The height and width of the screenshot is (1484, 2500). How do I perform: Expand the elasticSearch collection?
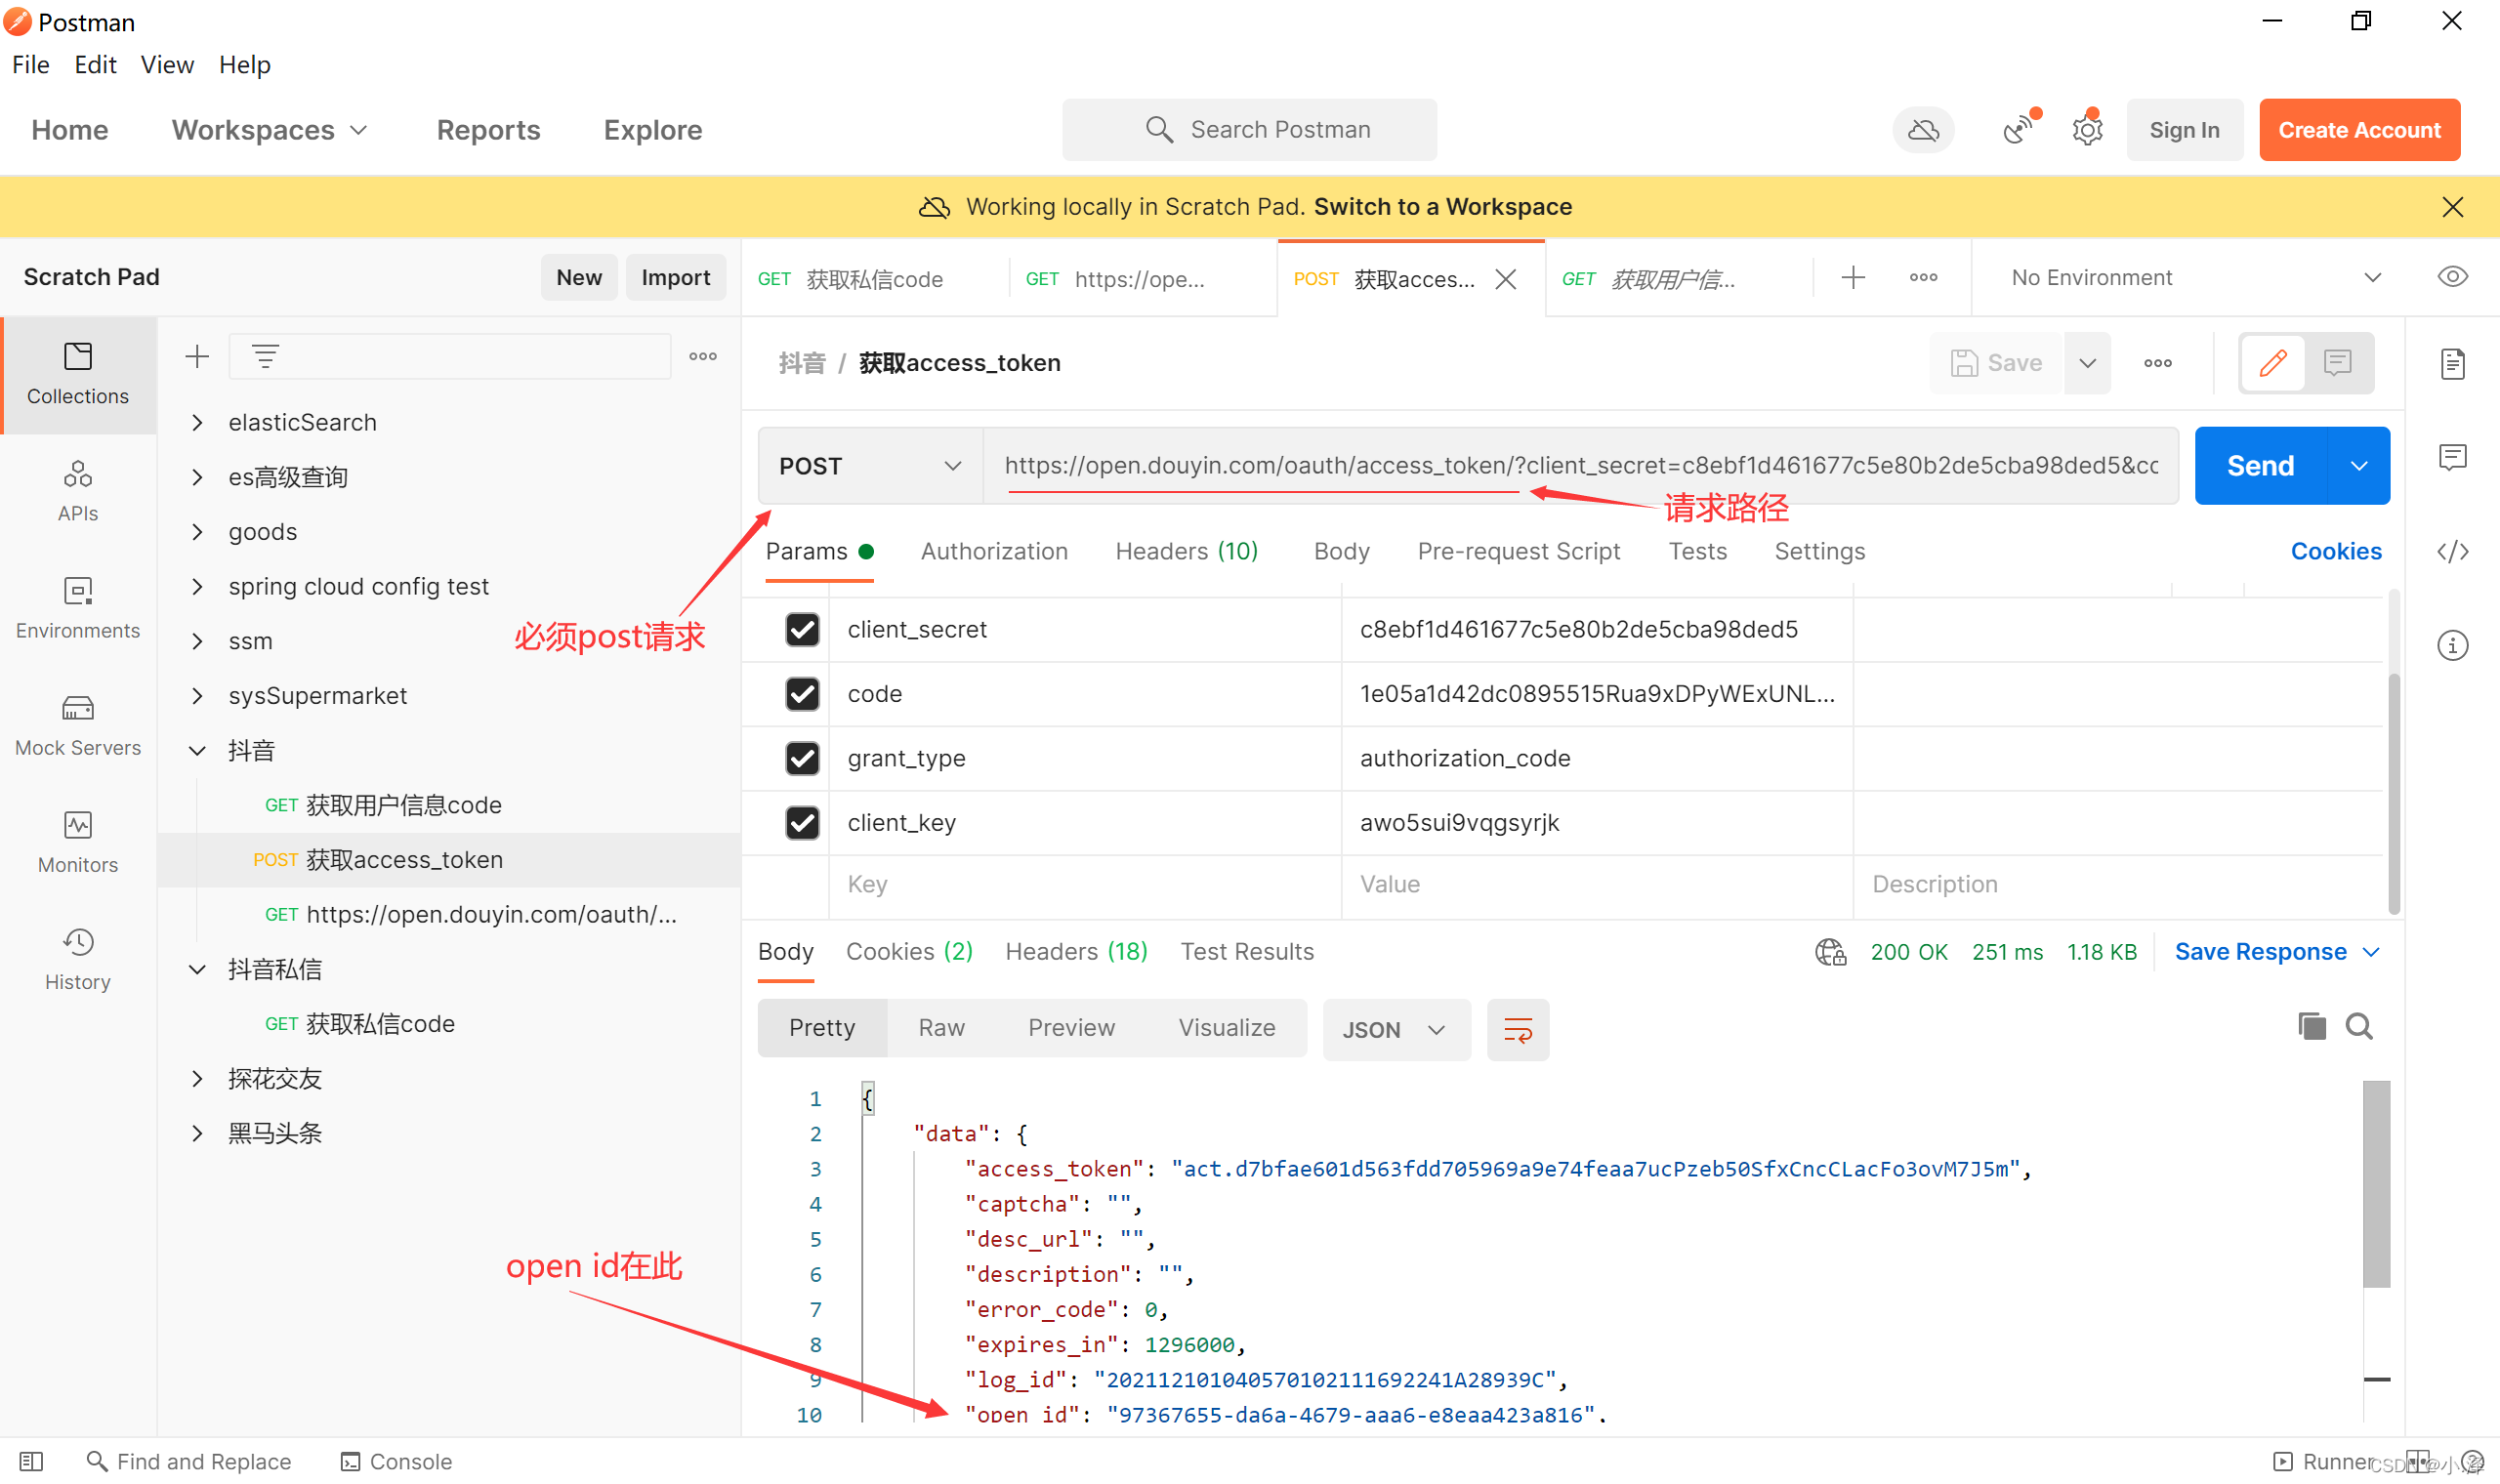coord(198,422)
